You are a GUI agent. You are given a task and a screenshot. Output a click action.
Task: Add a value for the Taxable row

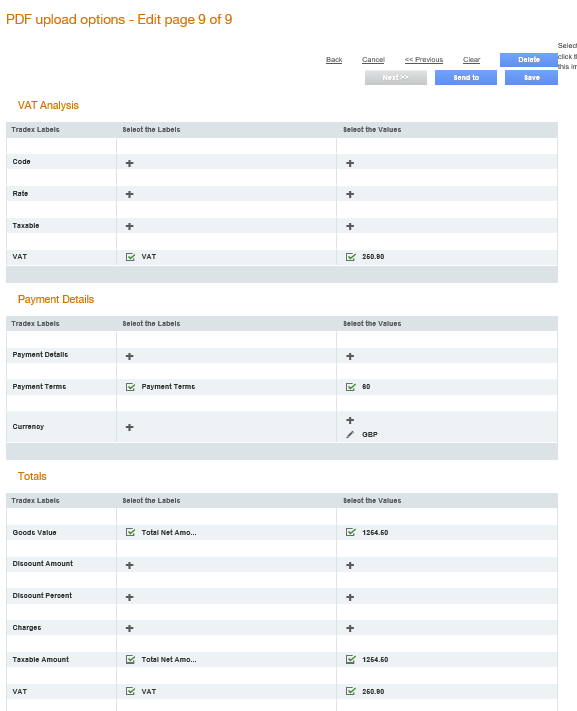click(x=350, y=226)
